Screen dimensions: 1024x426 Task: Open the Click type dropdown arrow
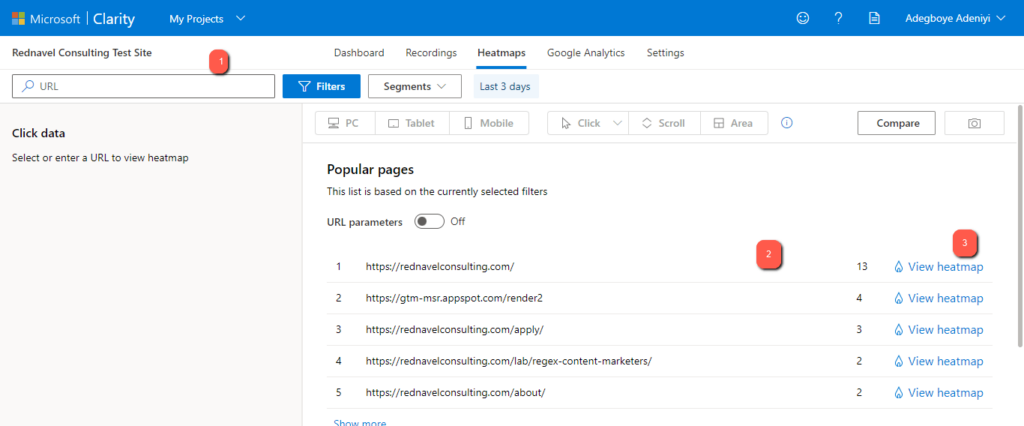(618, 123)
